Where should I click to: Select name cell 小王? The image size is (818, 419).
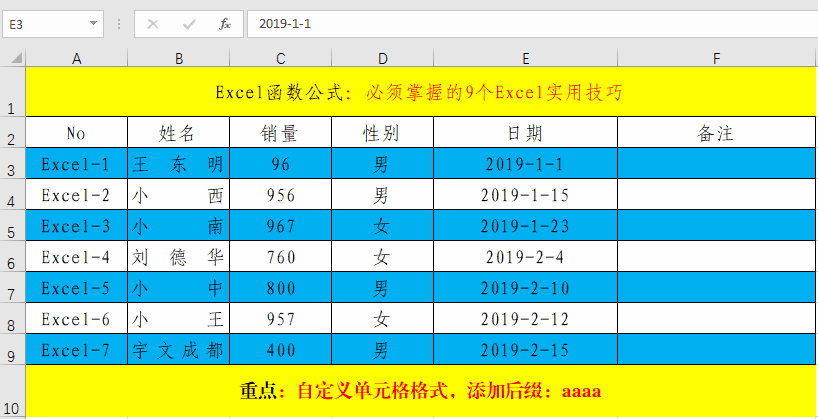(178, 318)
